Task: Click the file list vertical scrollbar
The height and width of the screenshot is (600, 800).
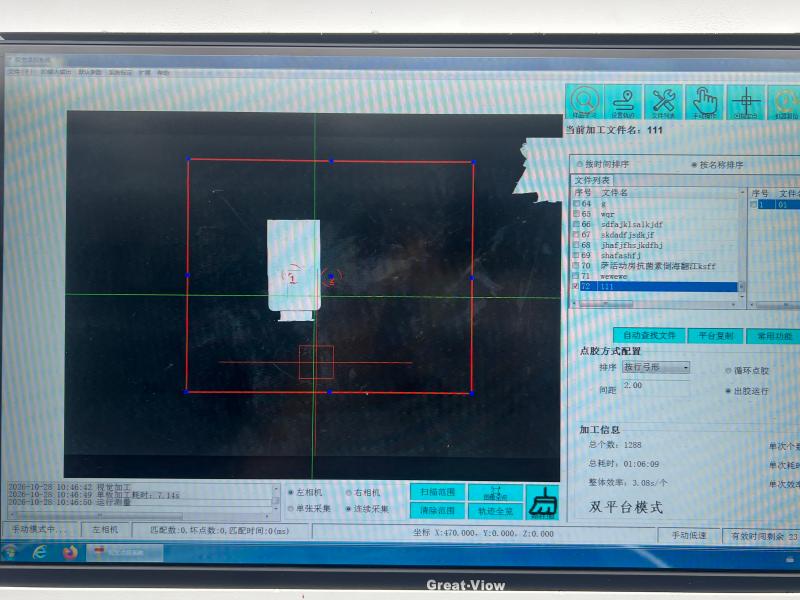Action: click(x=742, y=242)
